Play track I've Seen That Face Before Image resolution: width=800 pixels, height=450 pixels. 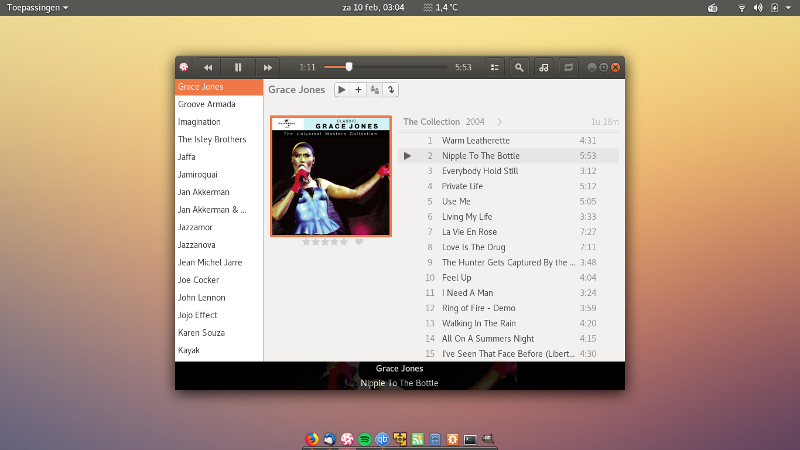(x=508, y=354)
